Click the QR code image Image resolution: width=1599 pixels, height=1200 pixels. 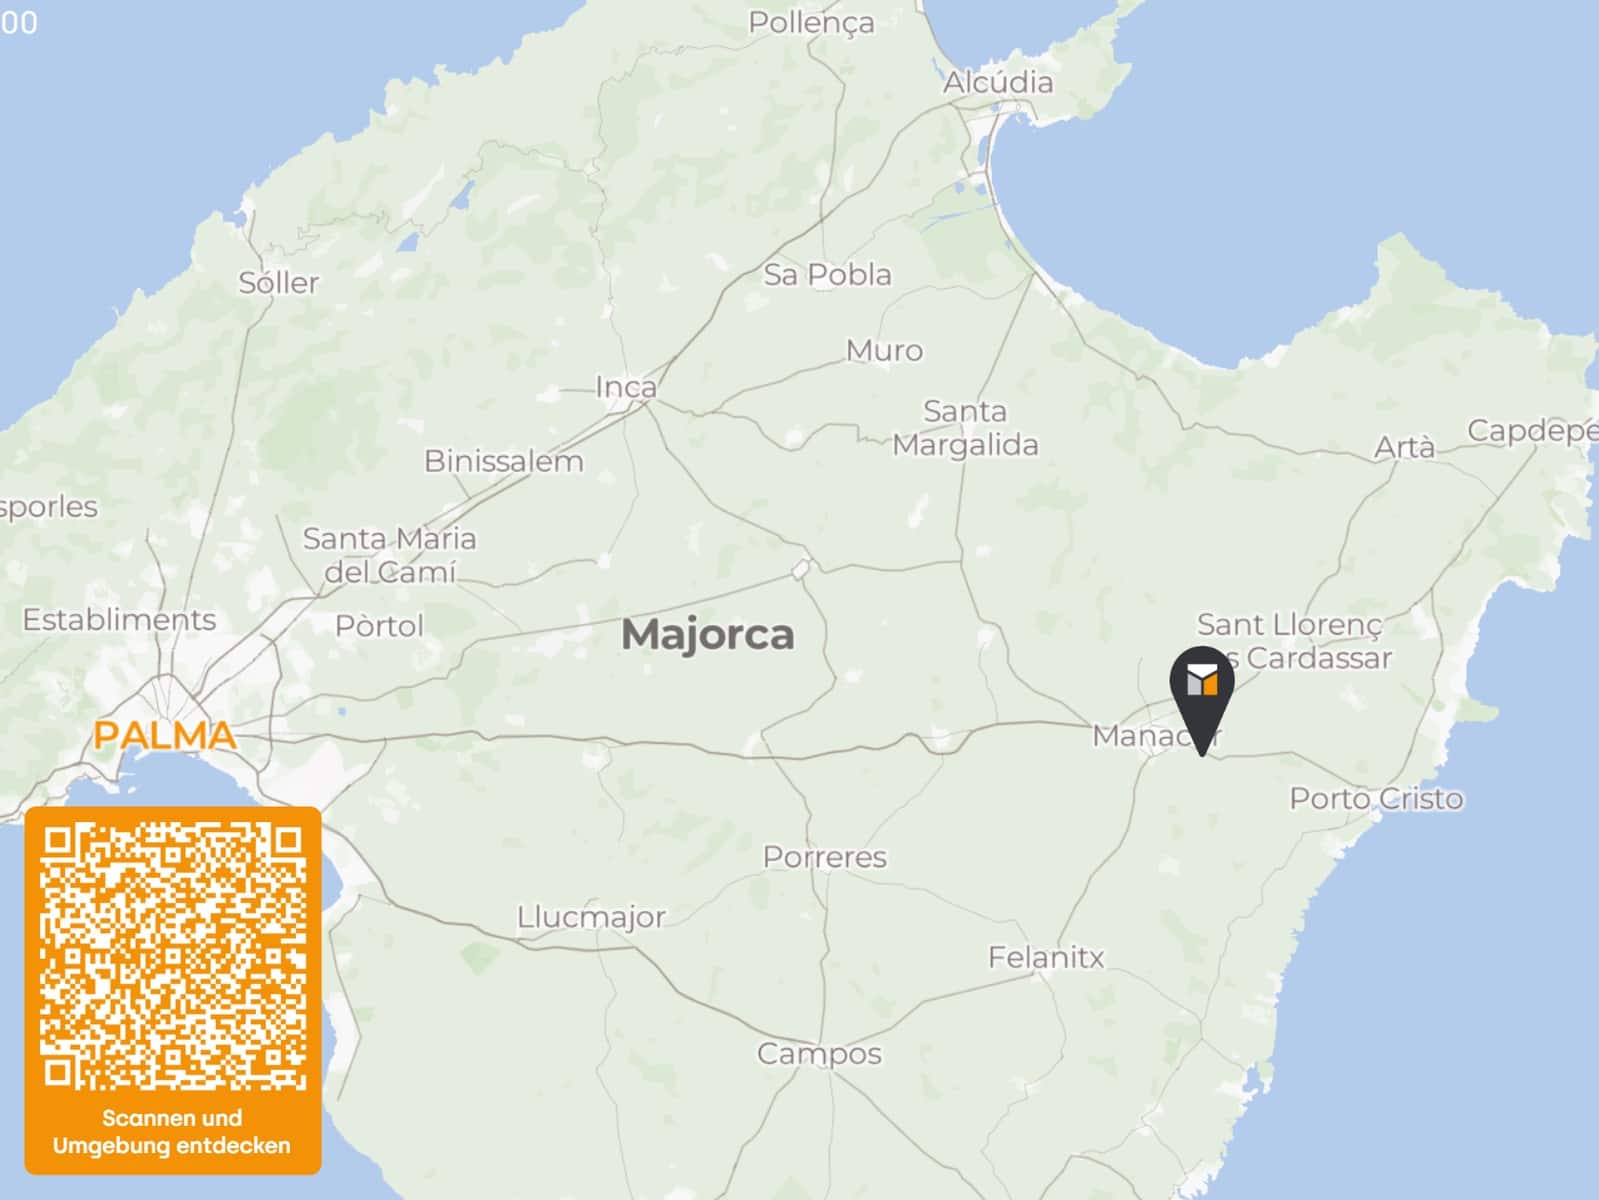(x=173, y=956)
